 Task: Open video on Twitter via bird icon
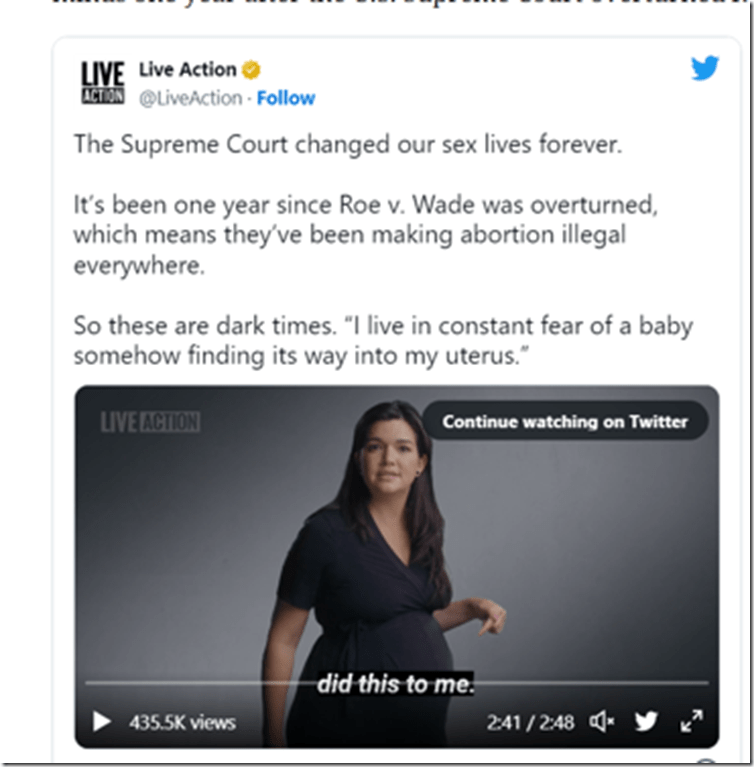tap(646, 722)
